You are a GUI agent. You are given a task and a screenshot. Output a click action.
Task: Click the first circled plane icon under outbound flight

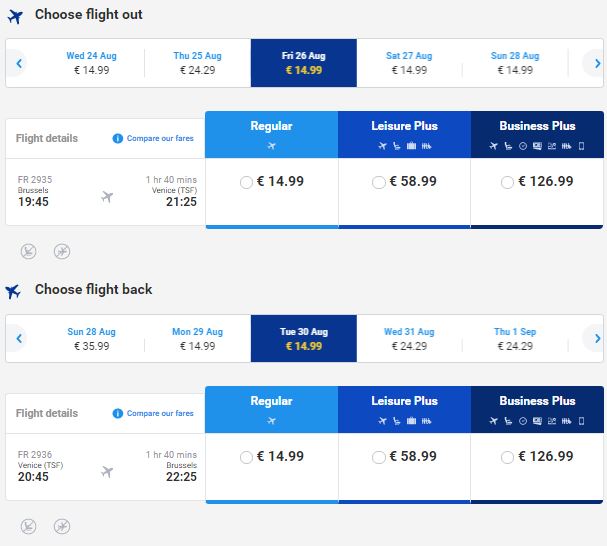click(29, 251)
